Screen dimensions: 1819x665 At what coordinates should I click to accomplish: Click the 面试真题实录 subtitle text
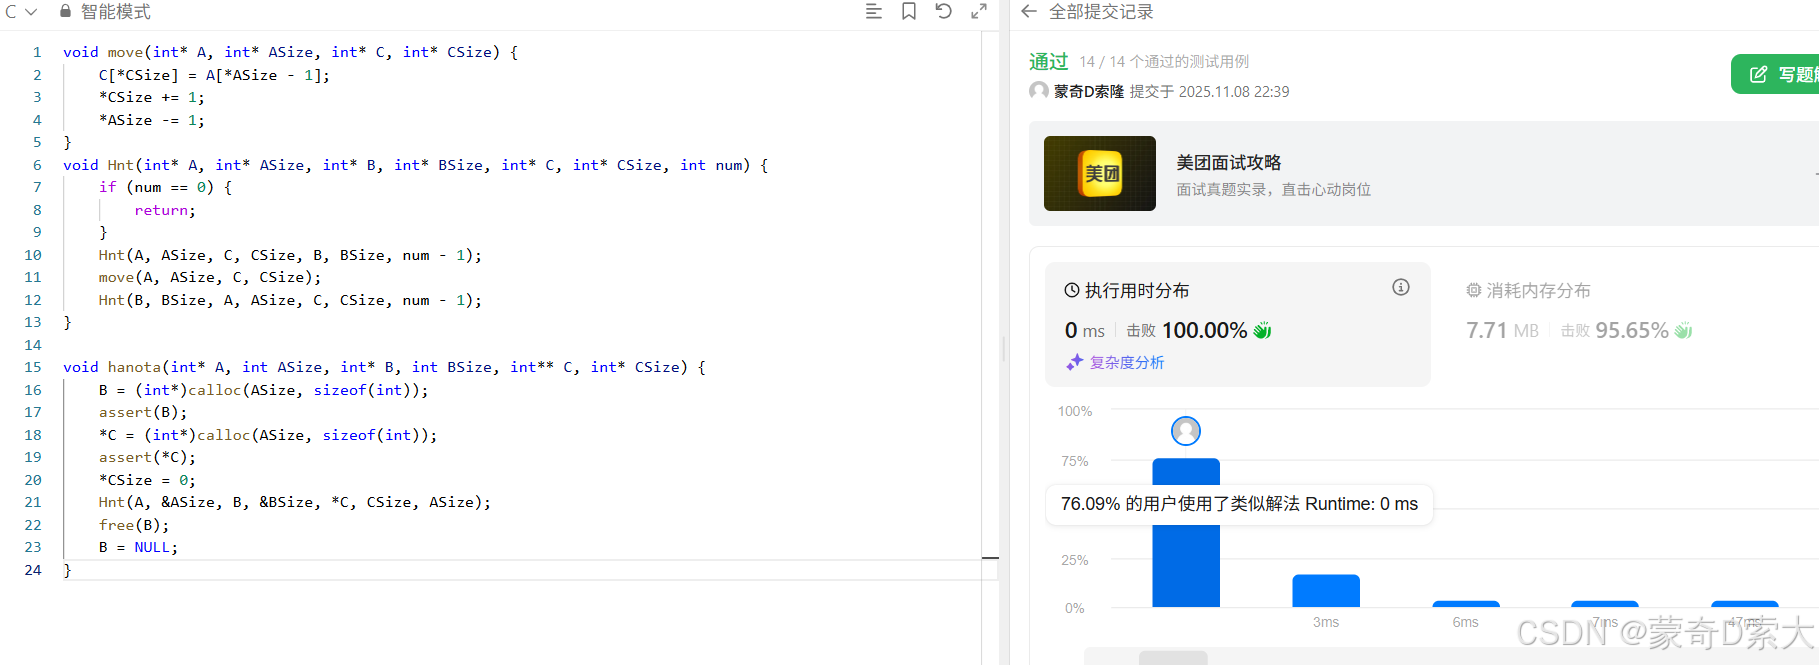(x=1273, y=189)
